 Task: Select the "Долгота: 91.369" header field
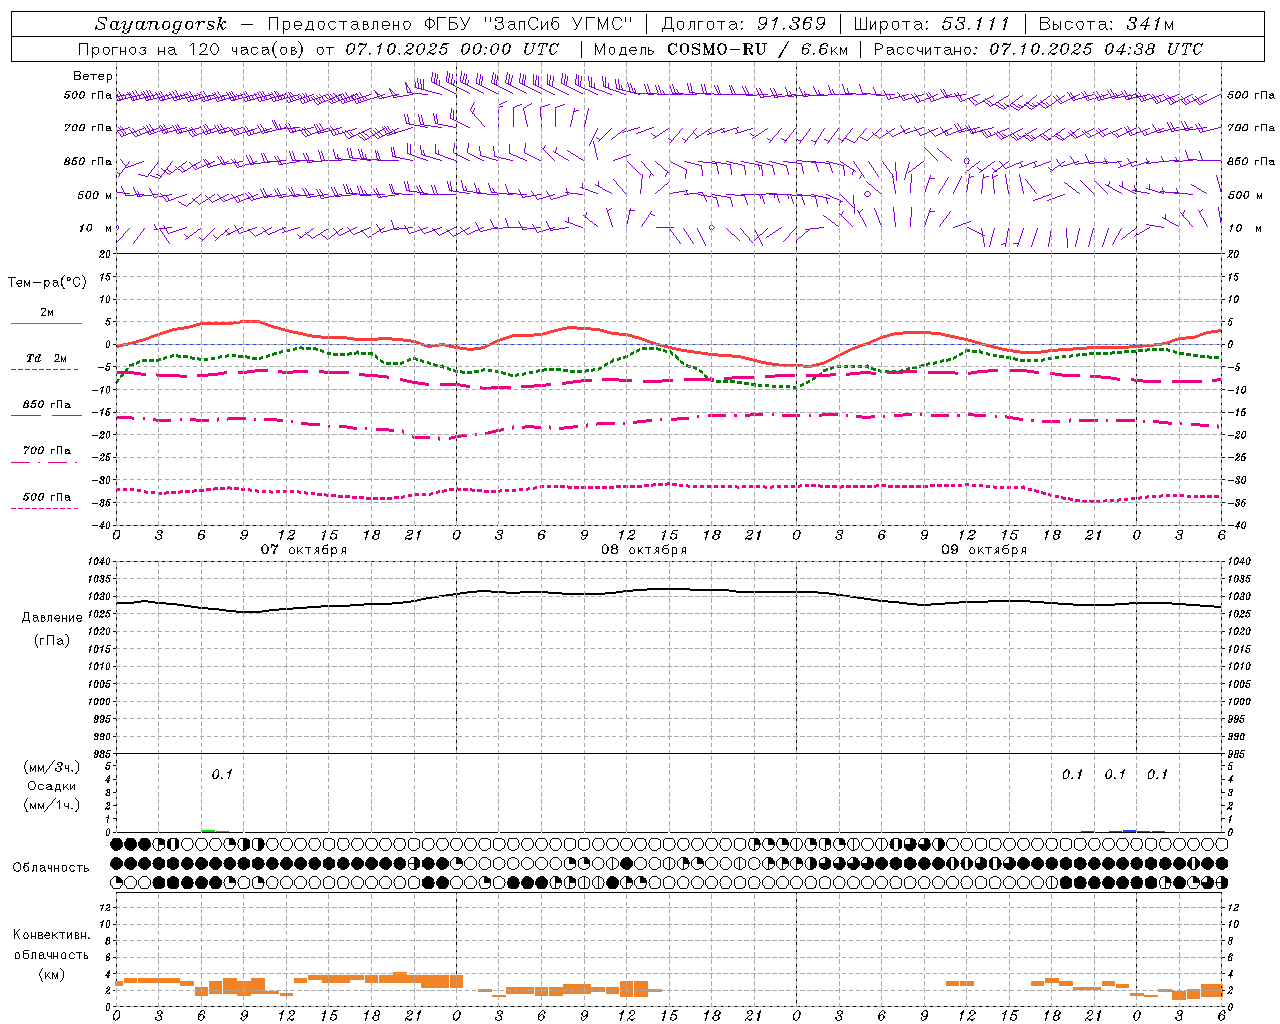(x=744, y=24)
